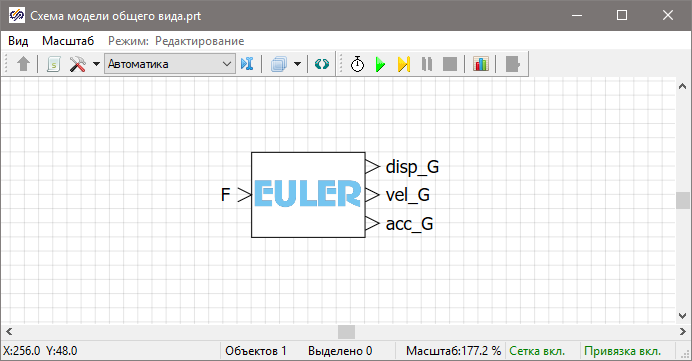
Task: Expand the stacked windows dropdown arrow
Action: [297, 64]
